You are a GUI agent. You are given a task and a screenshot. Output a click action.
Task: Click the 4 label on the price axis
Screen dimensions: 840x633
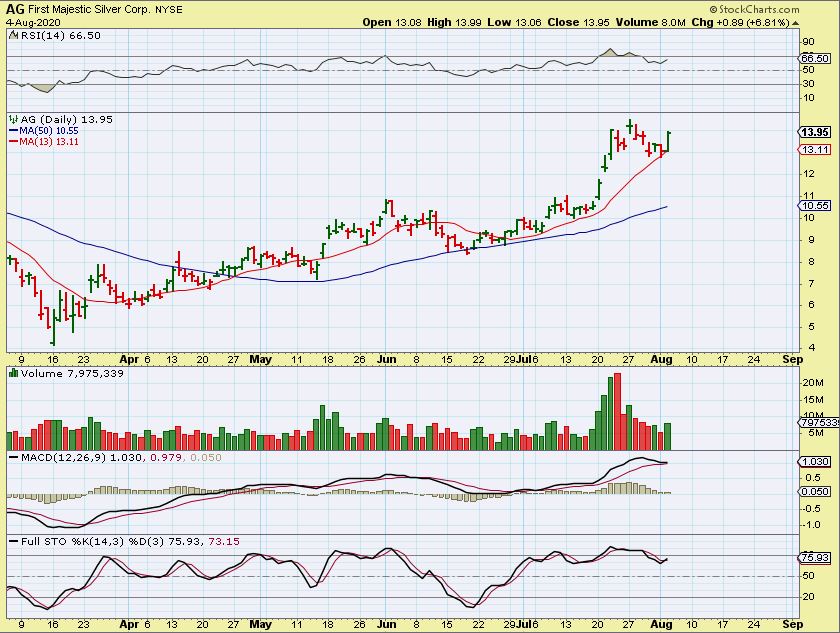(812, 348)
